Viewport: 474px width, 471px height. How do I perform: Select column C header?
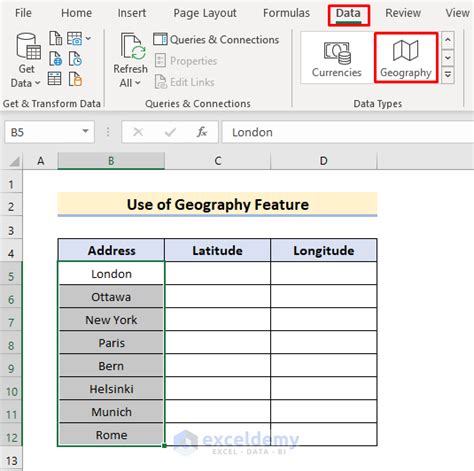pyautogui.click(x=218, y=161)
